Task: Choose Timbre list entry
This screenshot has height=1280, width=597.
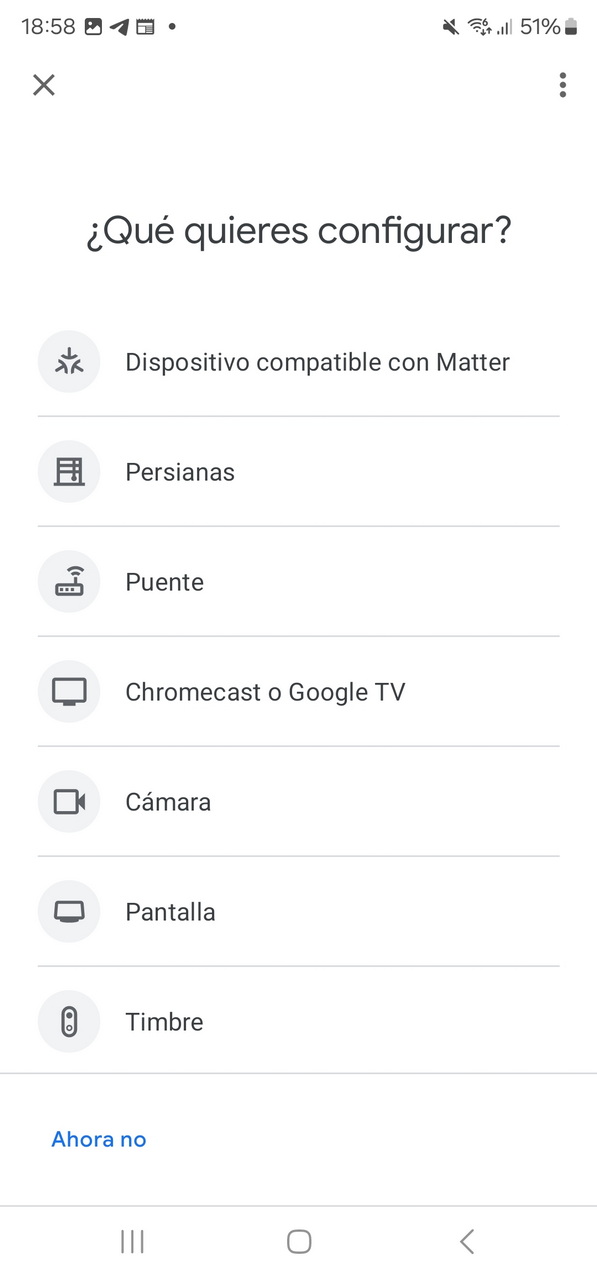Action: [x=298, y=1022]
